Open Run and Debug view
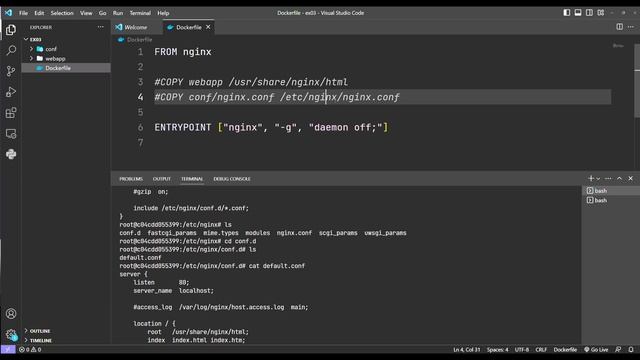The image size is (640, 360). 11,92
